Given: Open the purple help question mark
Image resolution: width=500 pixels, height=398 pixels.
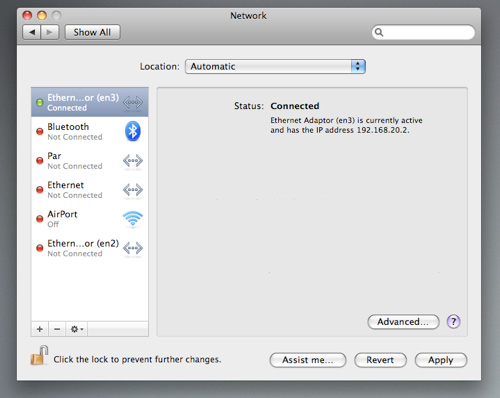Looking at the screenshot, I should point(453,322).
